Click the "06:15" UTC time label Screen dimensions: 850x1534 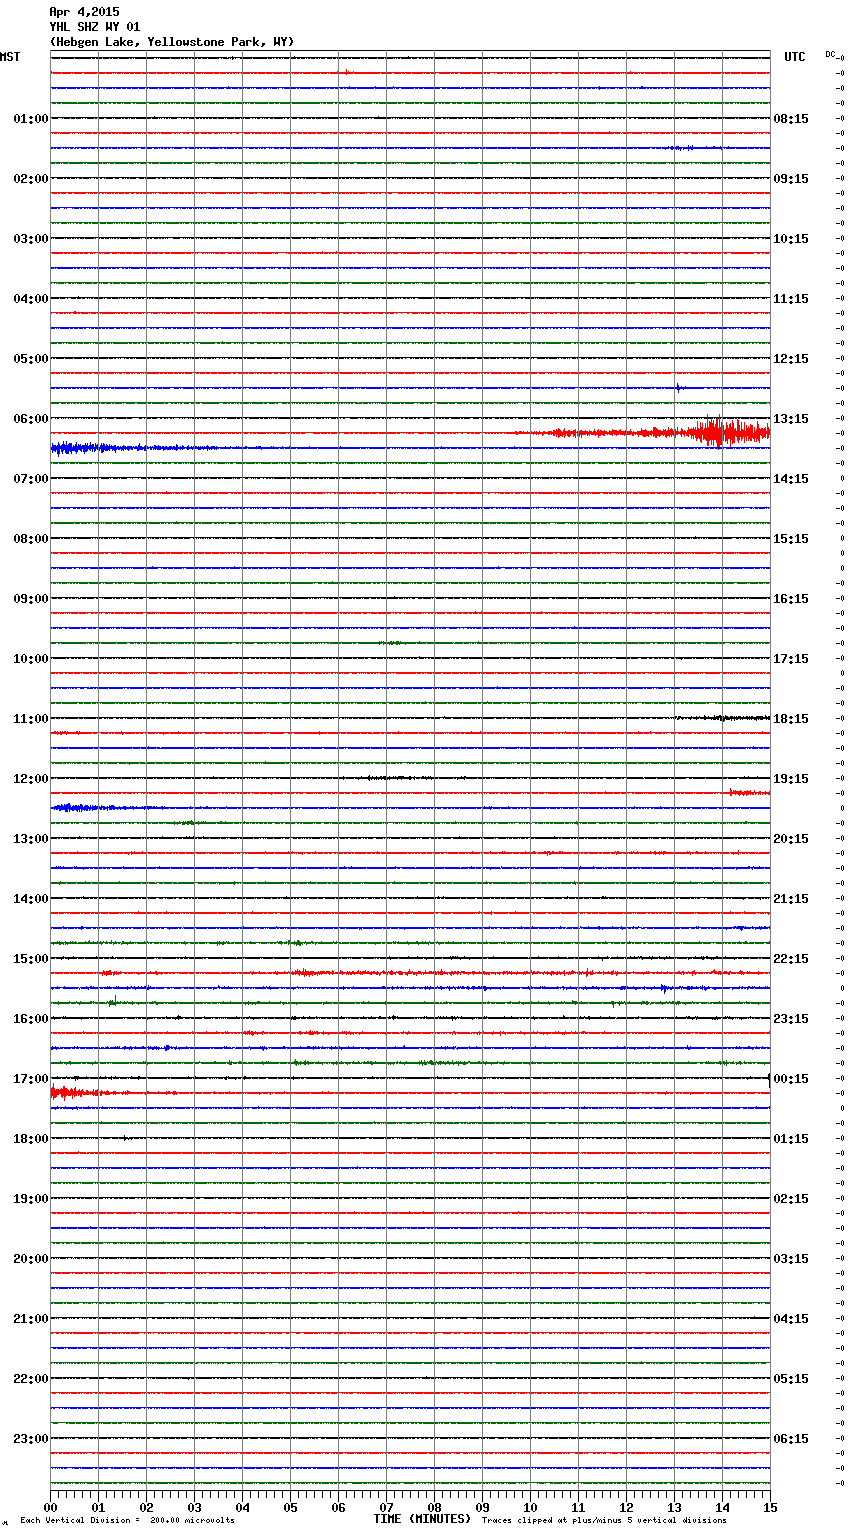pyautogui.click(x=791, y=1439)
